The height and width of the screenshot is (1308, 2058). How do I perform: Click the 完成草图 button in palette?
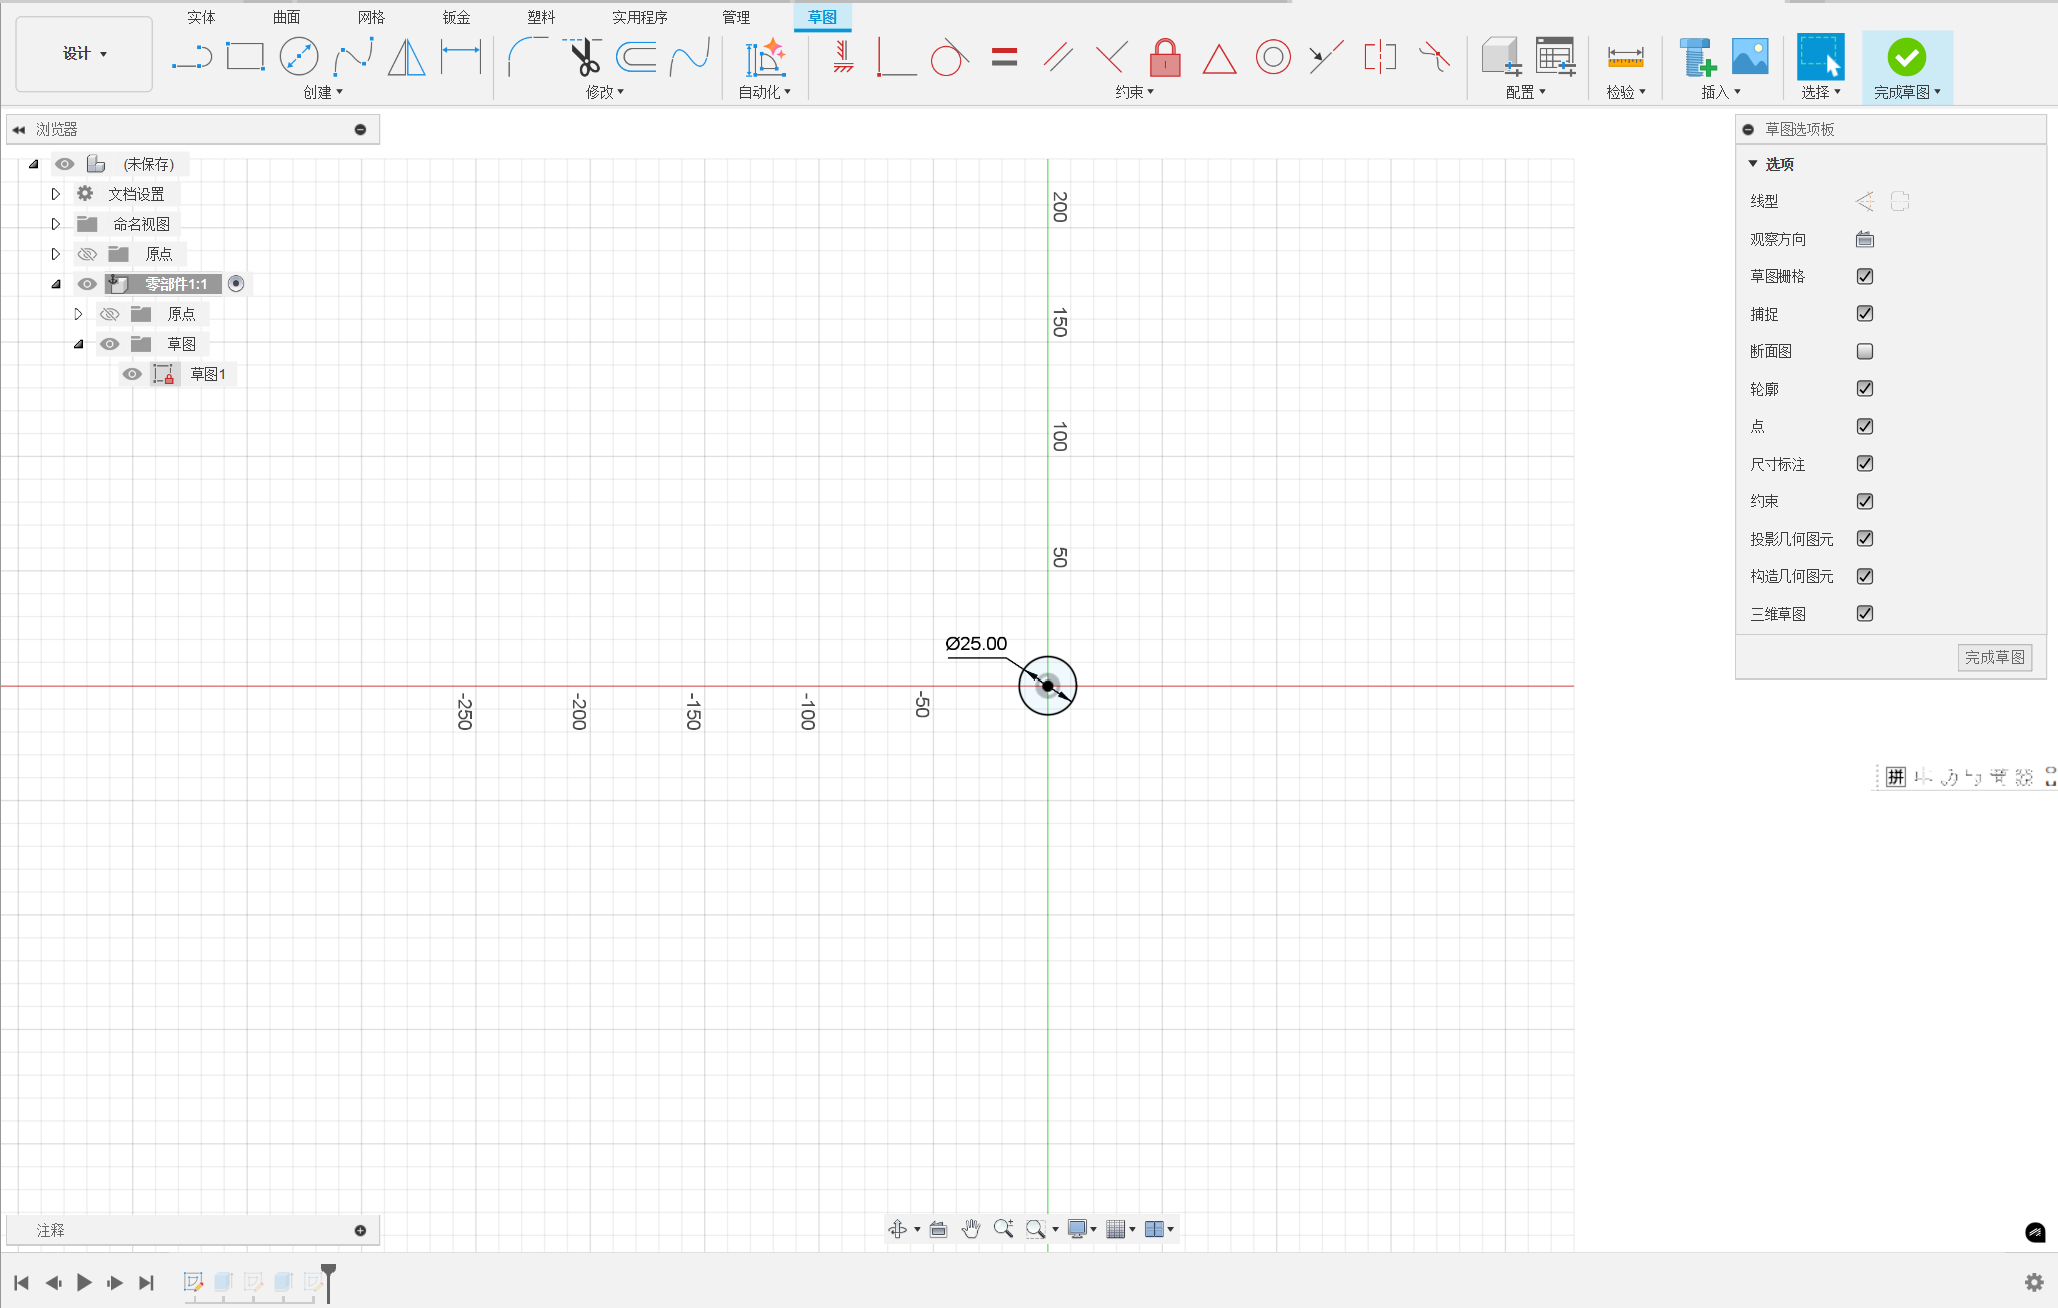click(1994, 657)
